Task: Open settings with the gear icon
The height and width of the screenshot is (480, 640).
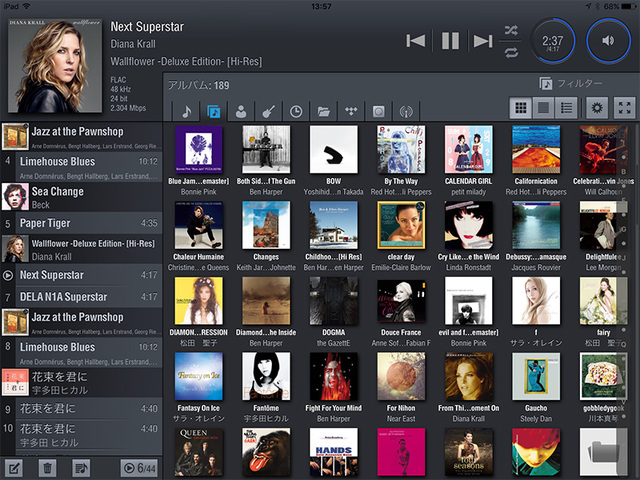Action: 597,108
